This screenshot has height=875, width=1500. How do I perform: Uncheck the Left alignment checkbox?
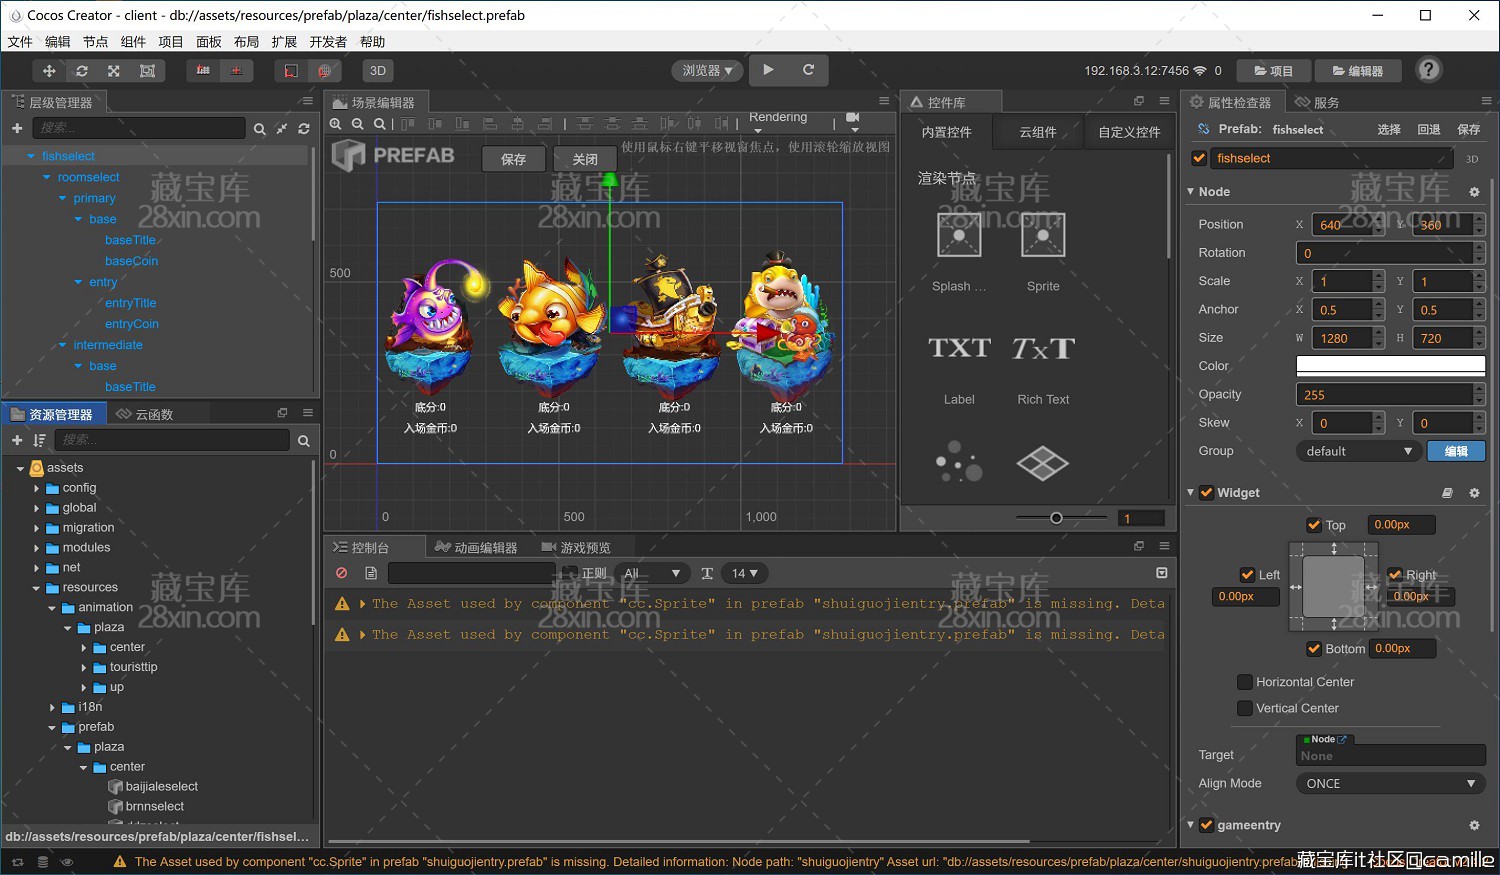1247,575
